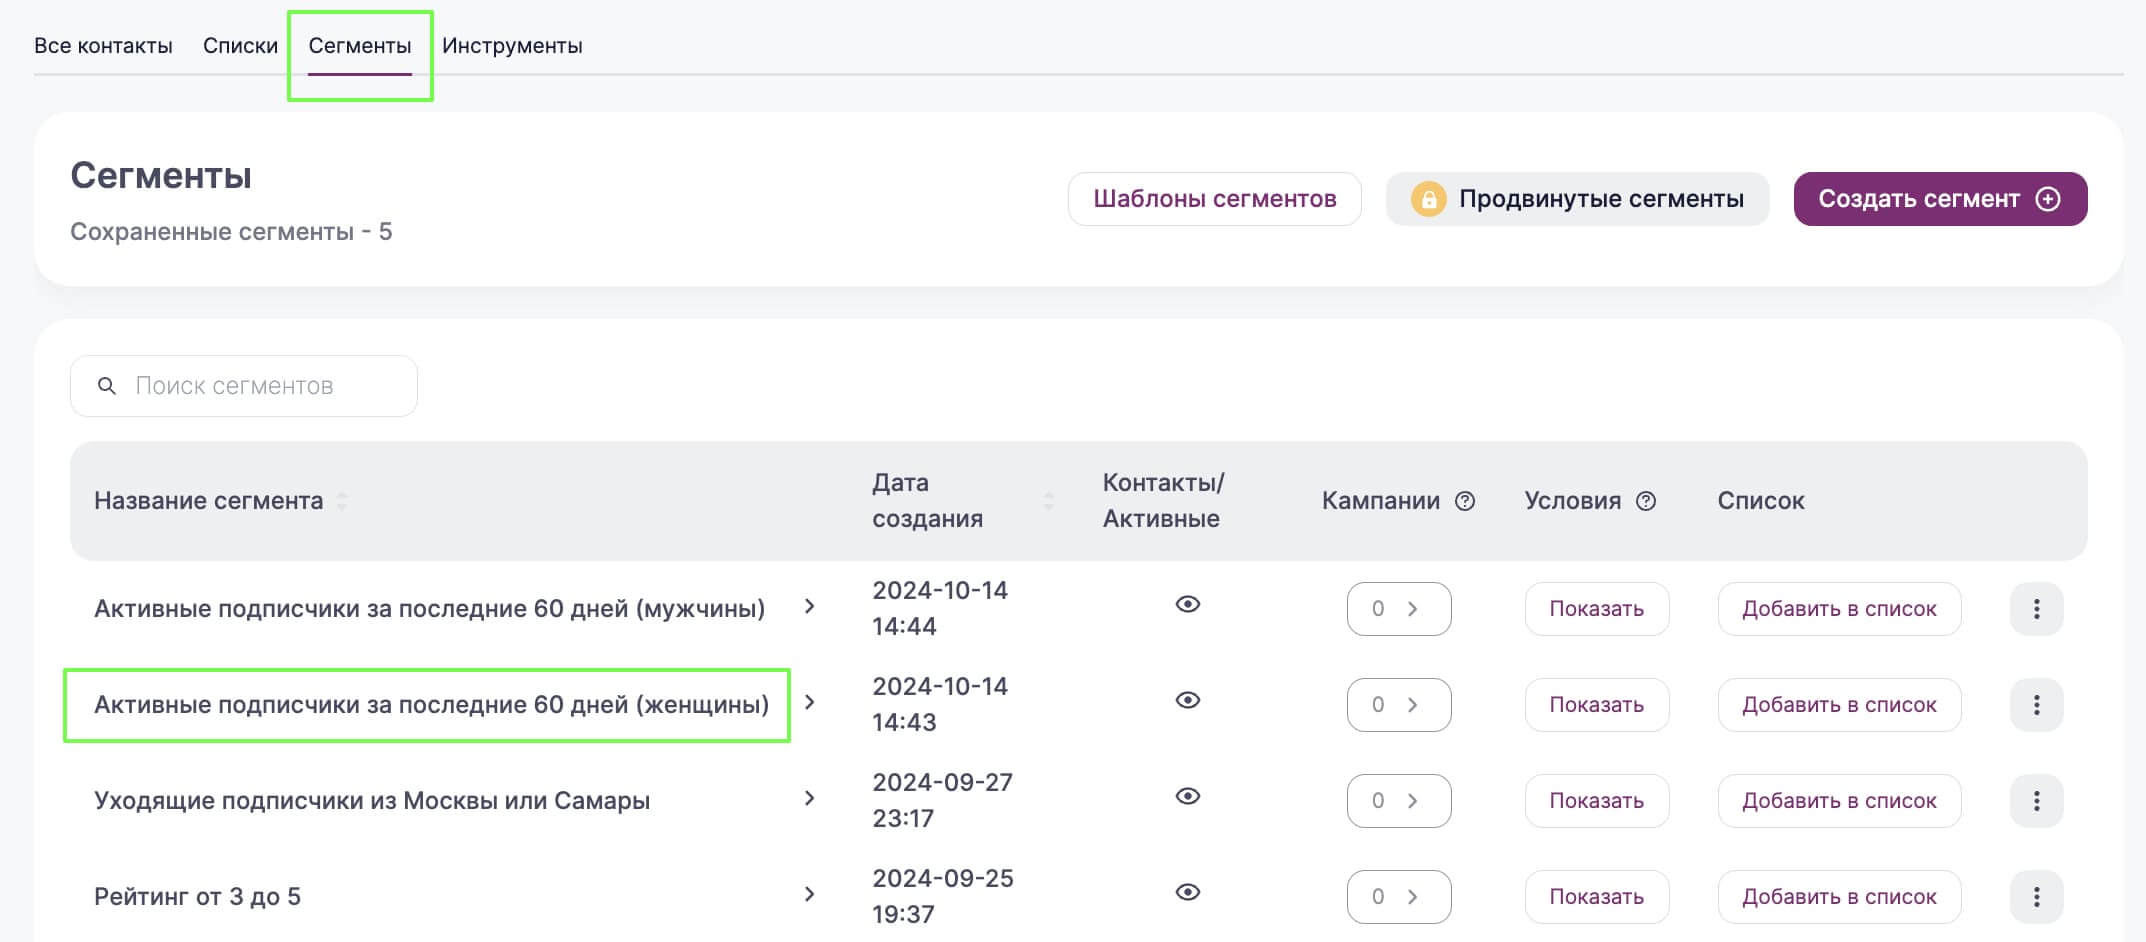2146x942 pixels.
Task: Click Добавить в список for (мужчины) segment
Action: (1839, 609)
